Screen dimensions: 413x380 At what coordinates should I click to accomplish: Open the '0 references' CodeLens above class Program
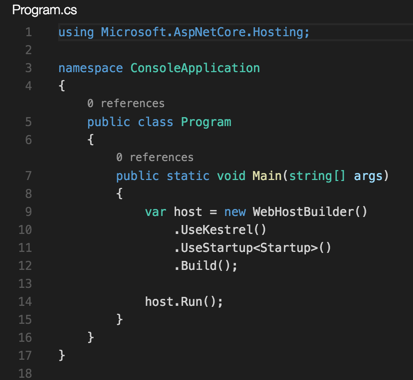click(x=126, y=103)
